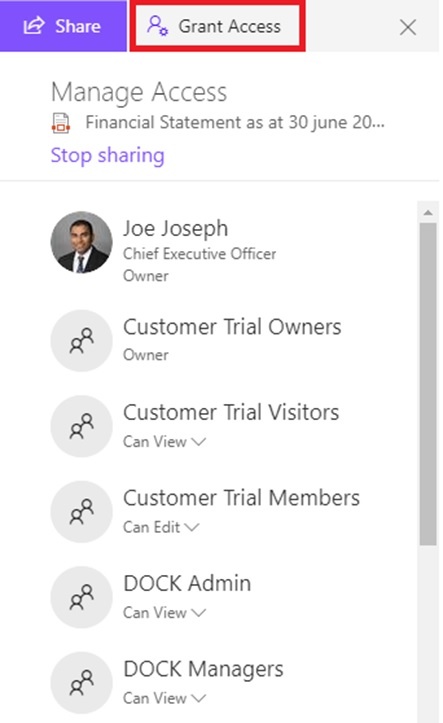Click the scrollbar up arrow
Screen dimensions: 443x723
click(428, 213)
